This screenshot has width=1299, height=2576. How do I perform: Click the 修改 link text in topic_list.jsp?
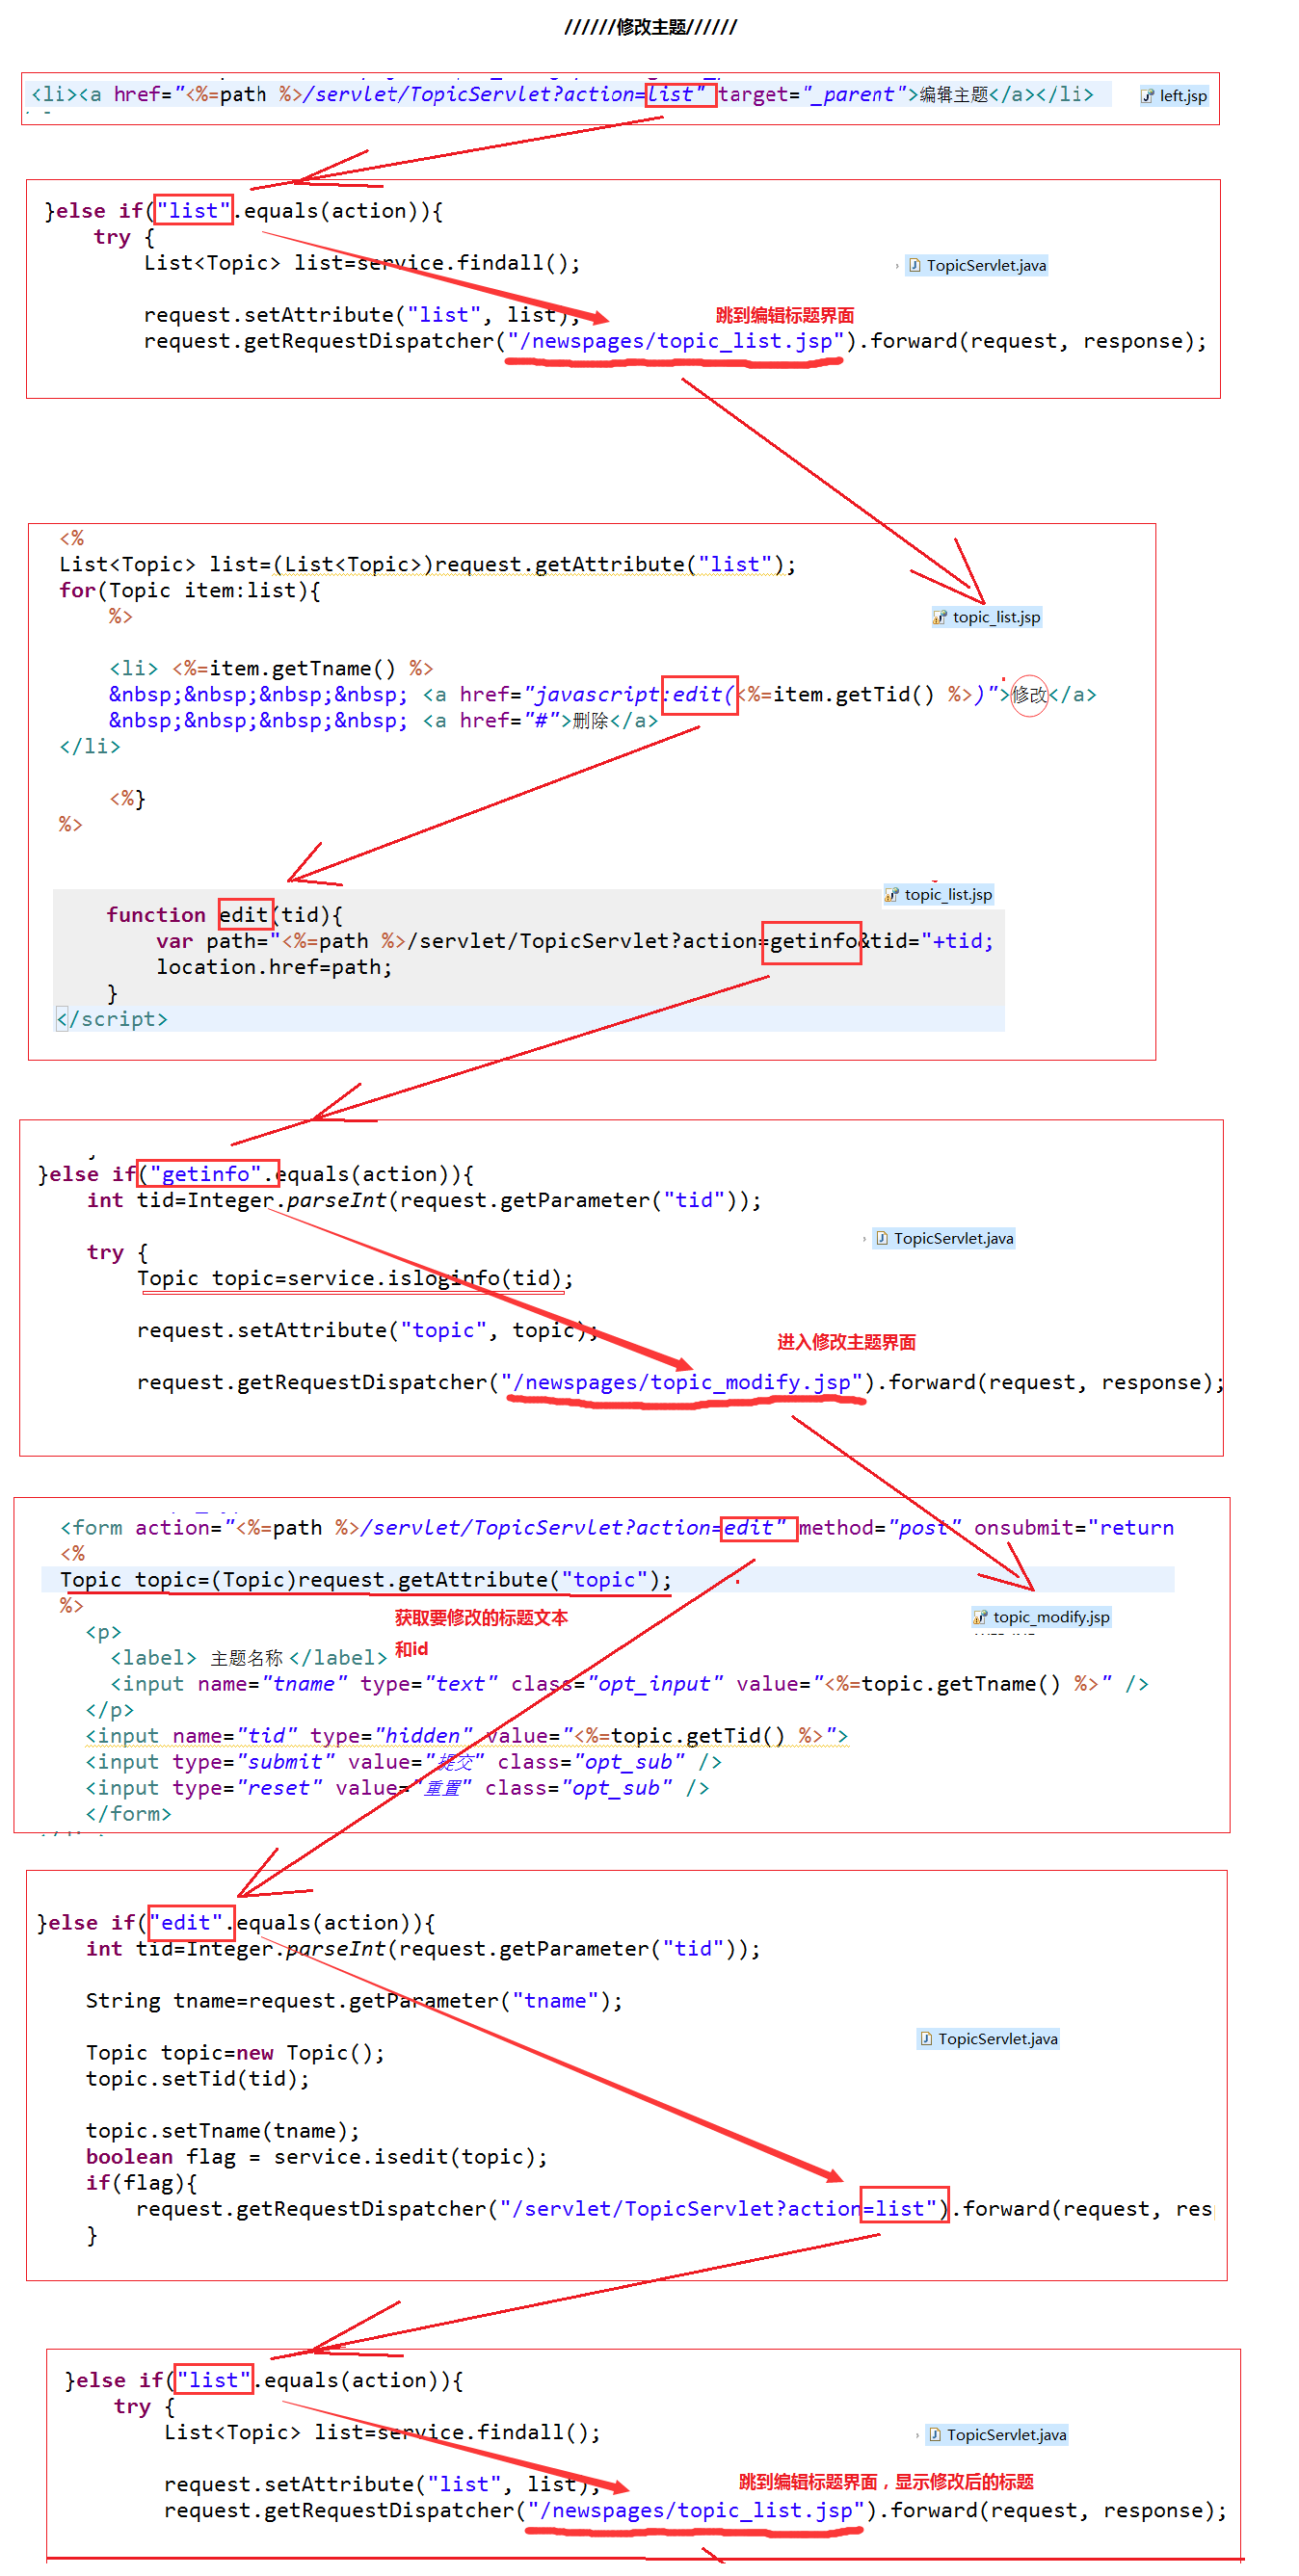pyautogui.click(x=1029, y=694)
